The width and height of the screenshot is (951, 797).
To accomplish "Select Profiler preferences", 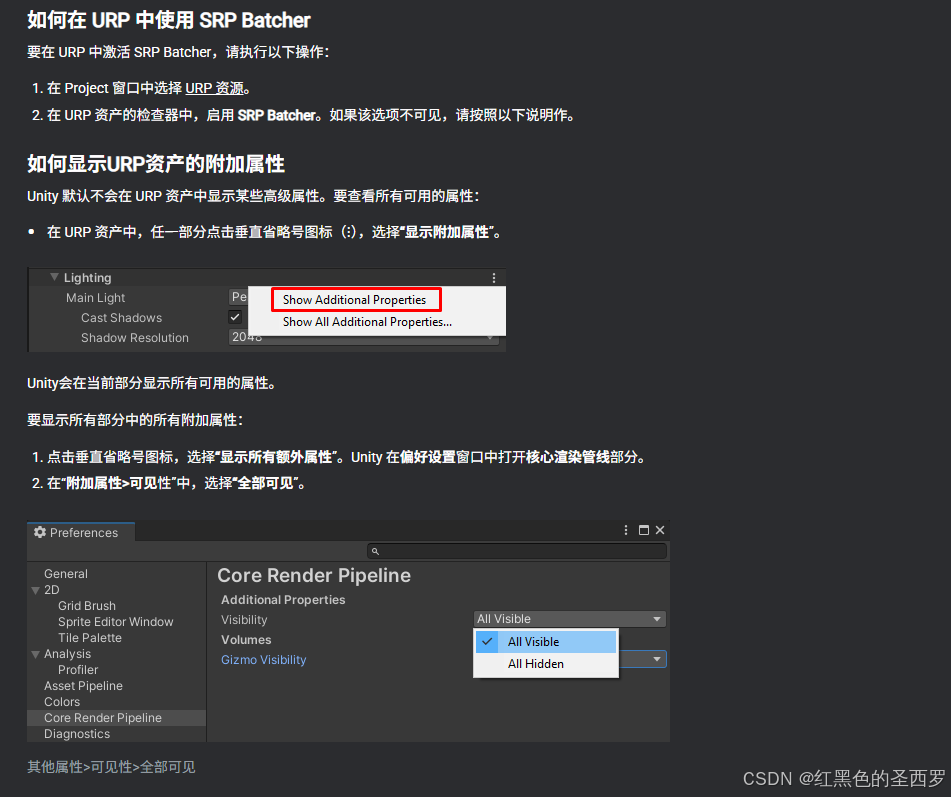I will [x=78, y=670].
